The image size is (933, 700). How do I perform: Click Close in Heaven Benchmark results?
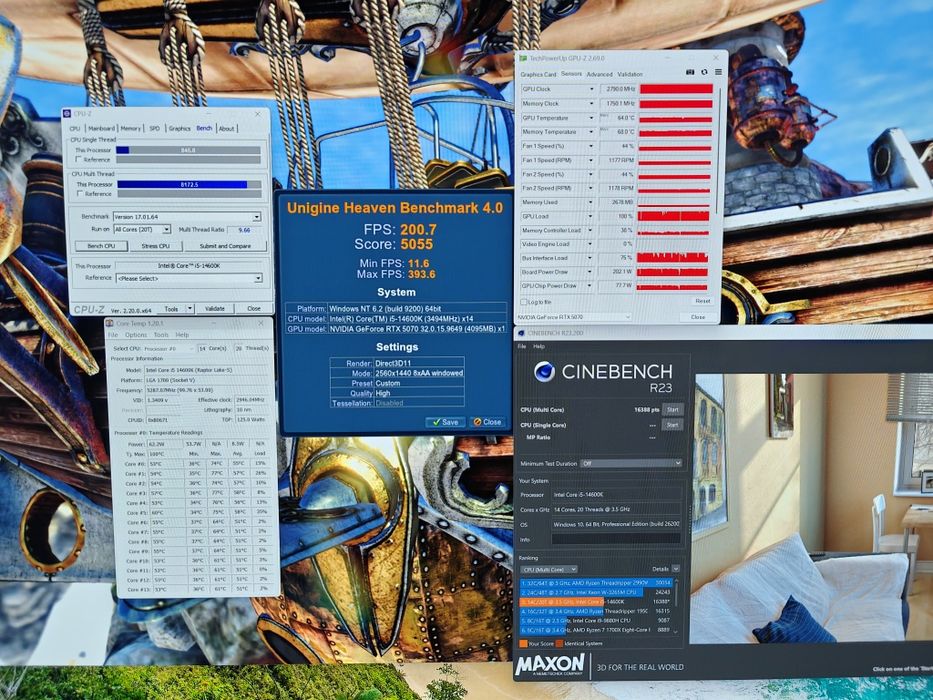487,422
